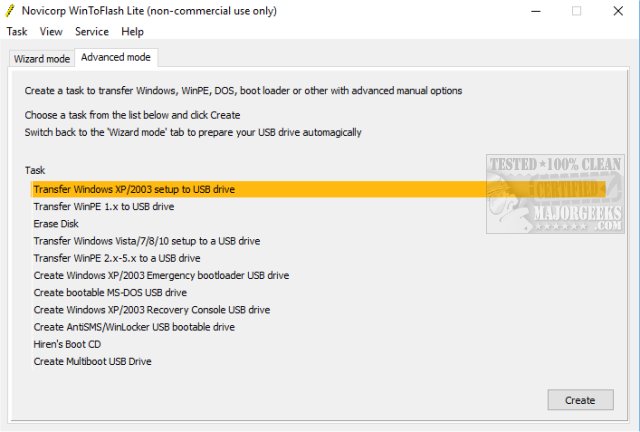Viewport: 640px width, 432px height.
Task: Select the Erase Disk task
Action: pos(56,224)
